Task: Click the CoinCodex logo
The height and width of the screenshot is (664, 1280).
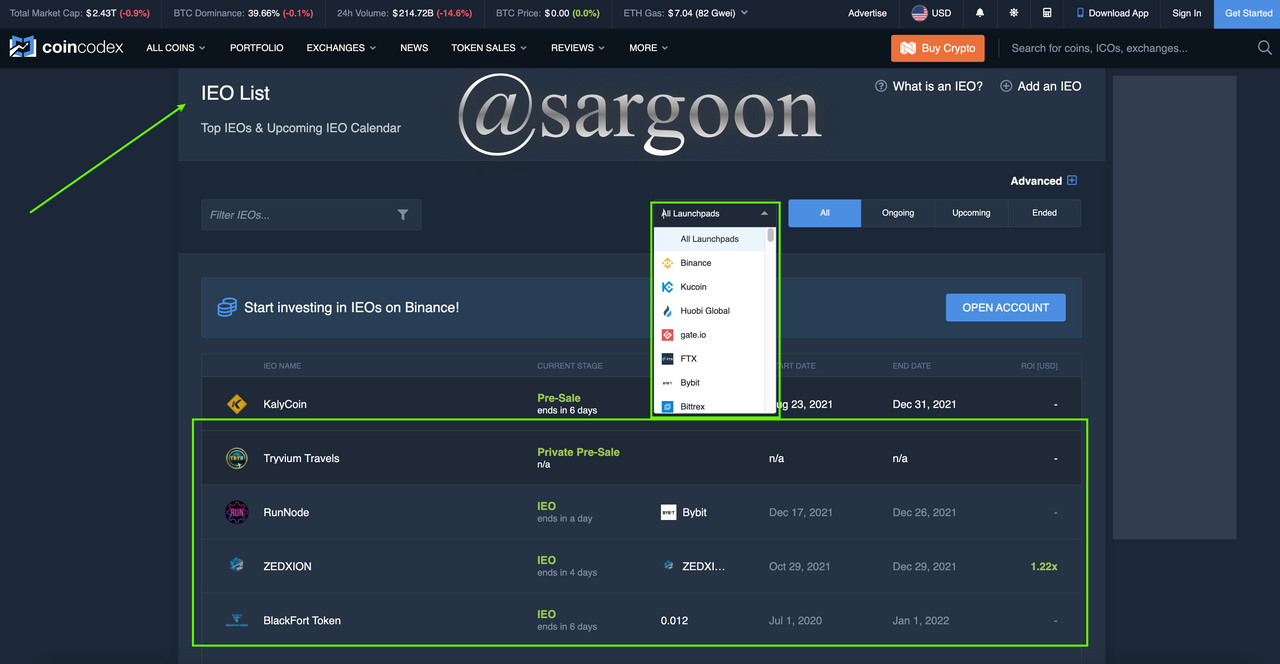Action: (67, 47)
